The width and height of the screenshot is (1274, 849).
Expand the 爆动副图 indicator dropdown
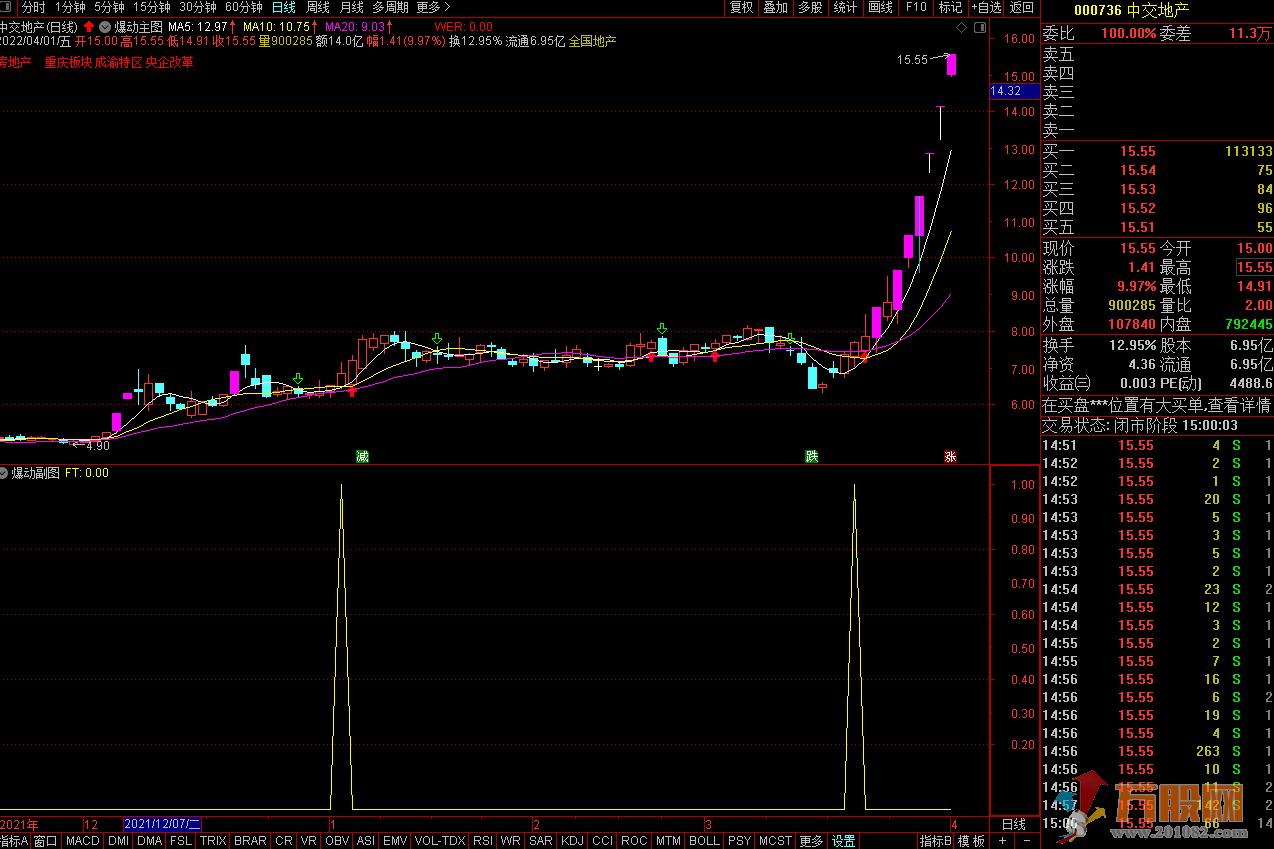coord(5,473)
